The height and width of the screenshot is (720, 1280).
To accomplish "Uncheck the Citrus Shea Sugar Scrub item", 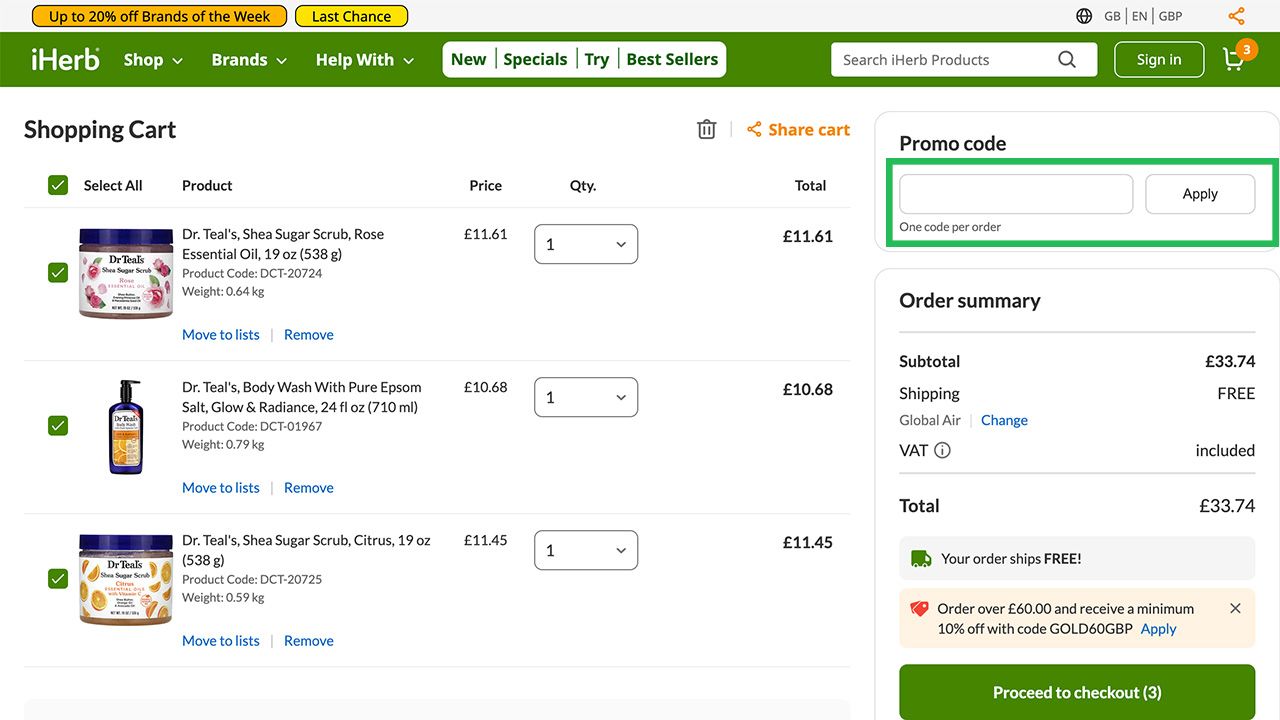I will (58, 578).
